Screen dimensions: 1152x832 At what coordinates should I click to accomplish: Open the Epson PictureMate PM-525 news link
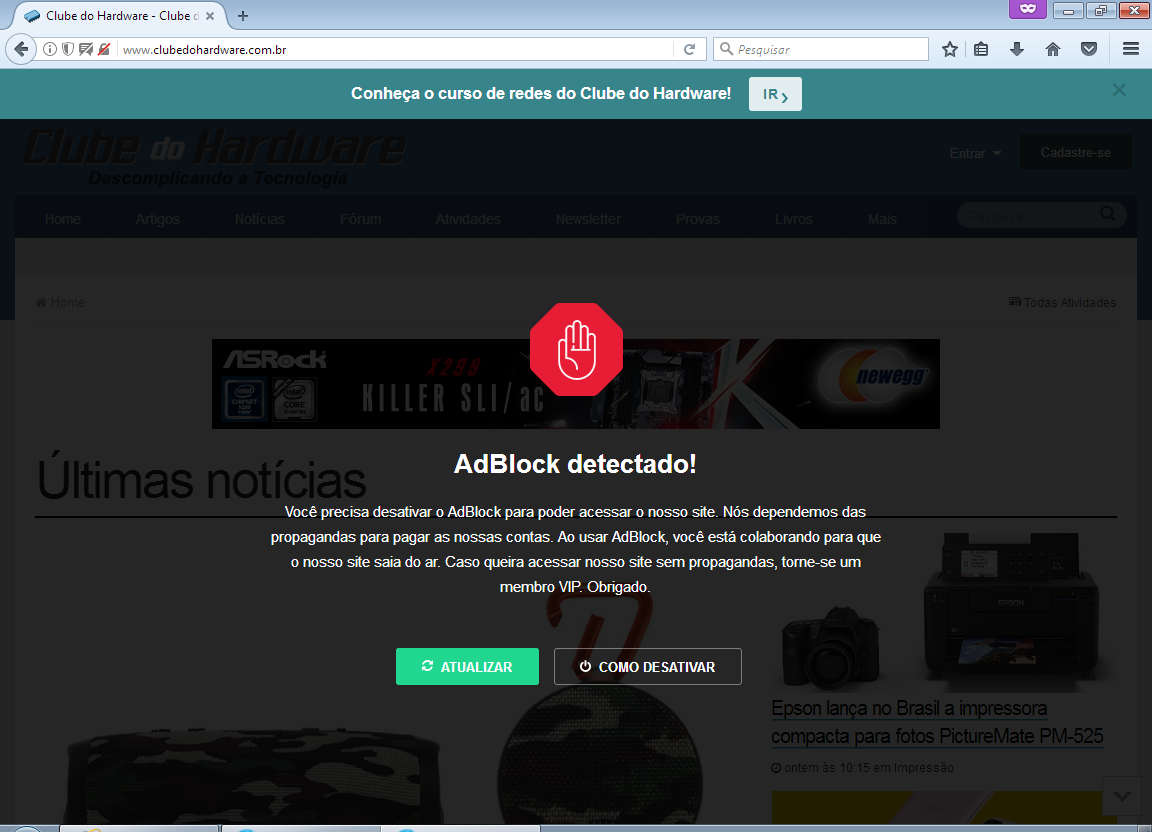tap(937, 722)
